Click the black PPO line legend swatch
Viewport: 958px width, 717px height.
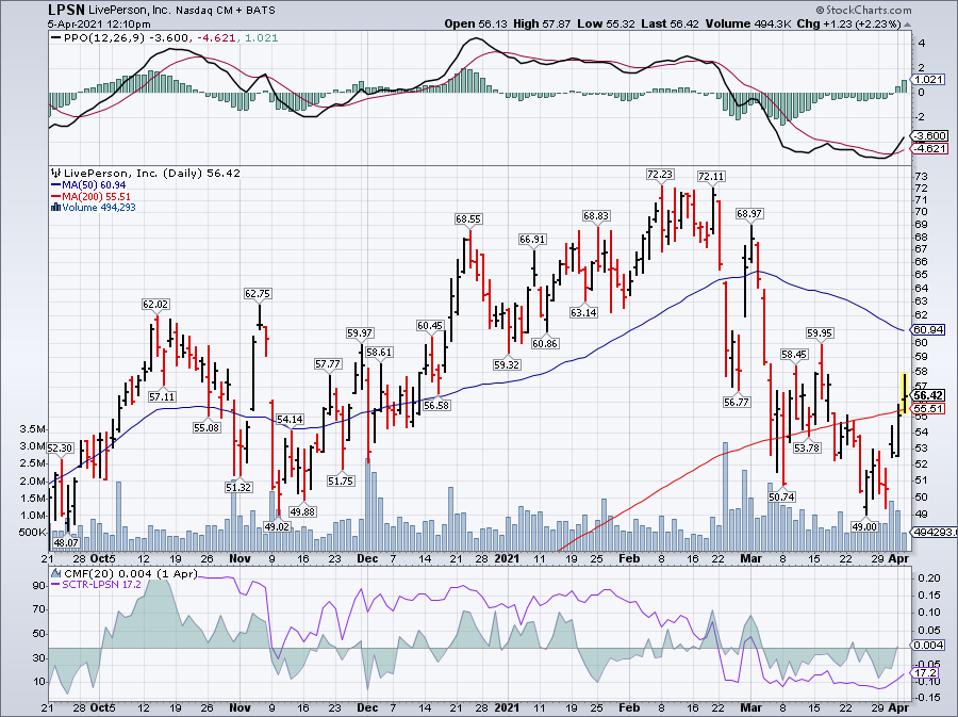pyautogui.click(x=56, y=38)
